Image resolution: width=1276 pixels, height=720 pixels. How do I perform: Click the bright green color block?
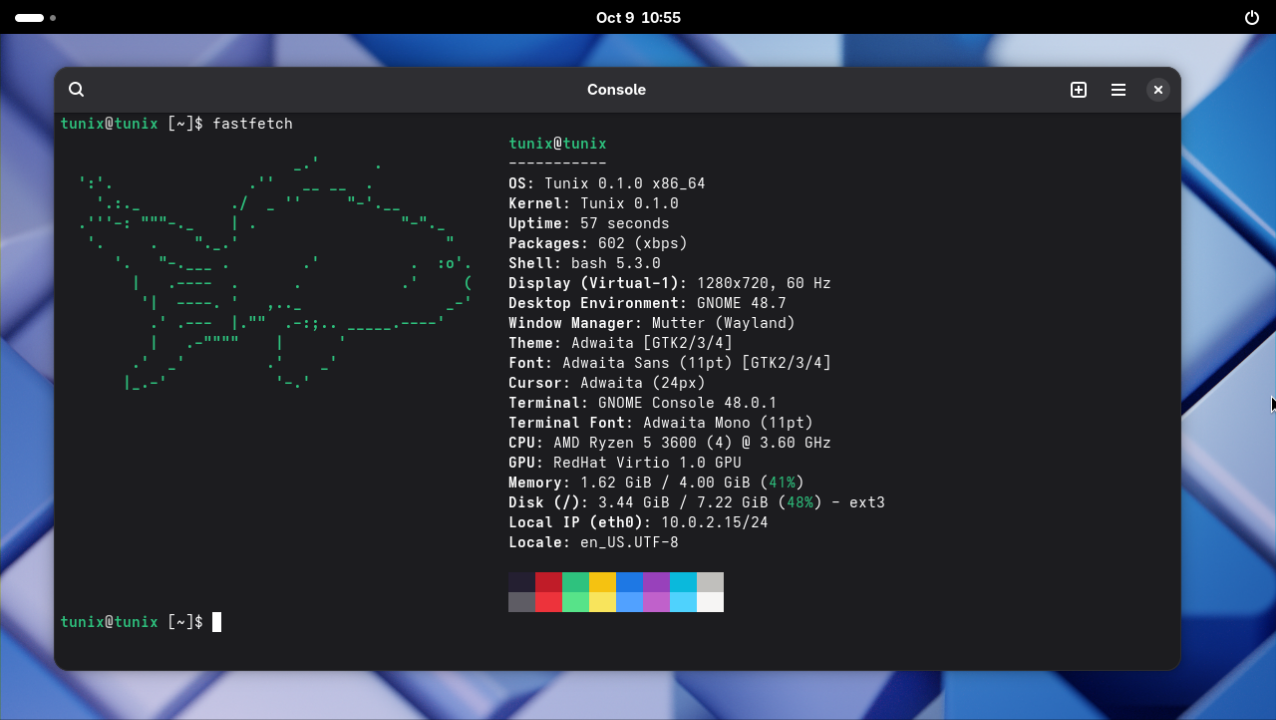(576, 602)
